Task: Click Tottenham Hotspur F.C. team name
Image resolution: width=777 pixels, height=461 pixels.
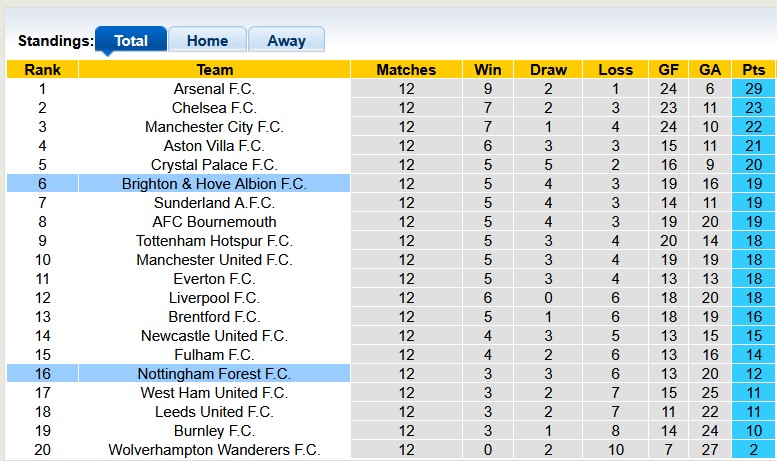Action: pos(214,241)
